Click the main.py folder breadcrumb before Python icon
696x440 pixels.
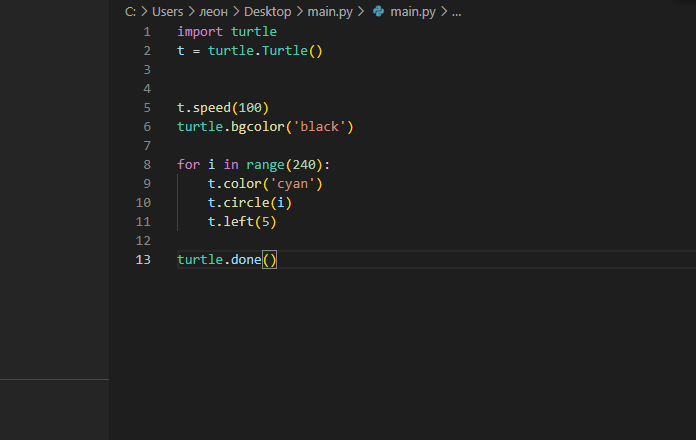coord(330,12)
